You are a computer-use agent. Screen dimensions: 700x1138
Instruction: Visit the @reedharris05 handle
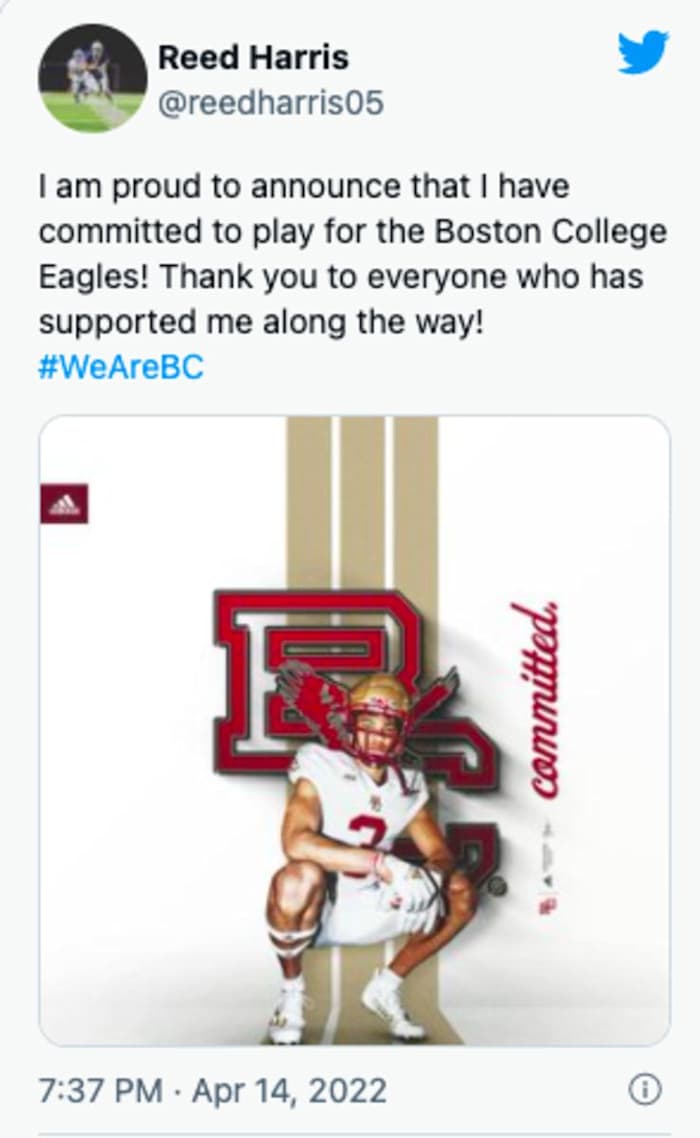pyautogui.click(x=270, y=103)
